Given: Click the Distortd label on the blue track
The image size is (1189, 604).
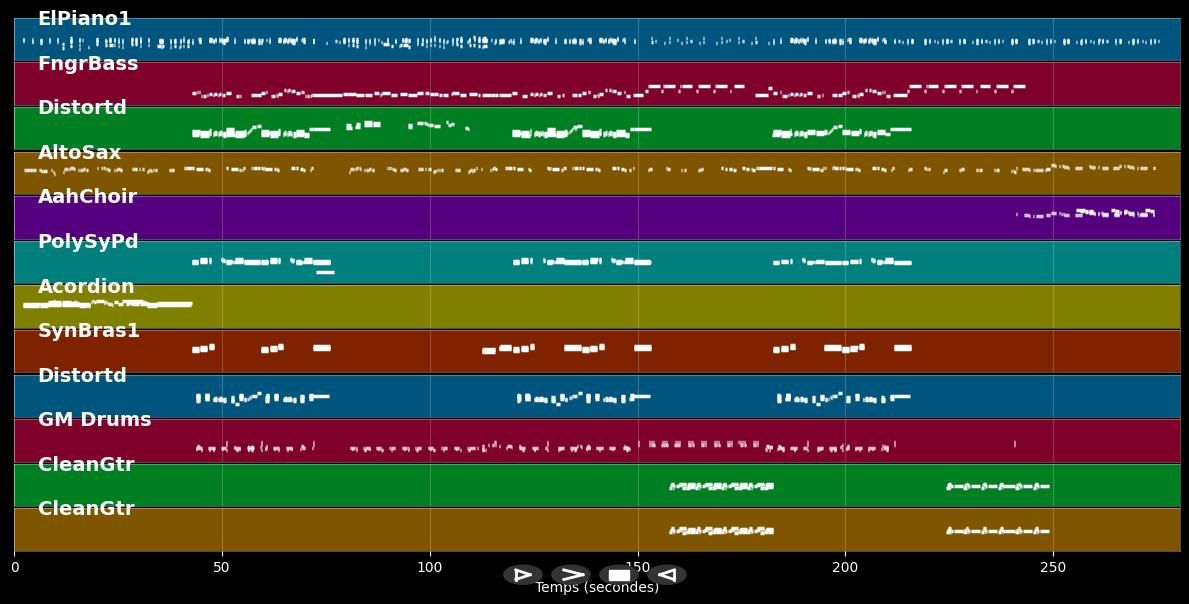Looking at the screenshot, I should [82, 376].
